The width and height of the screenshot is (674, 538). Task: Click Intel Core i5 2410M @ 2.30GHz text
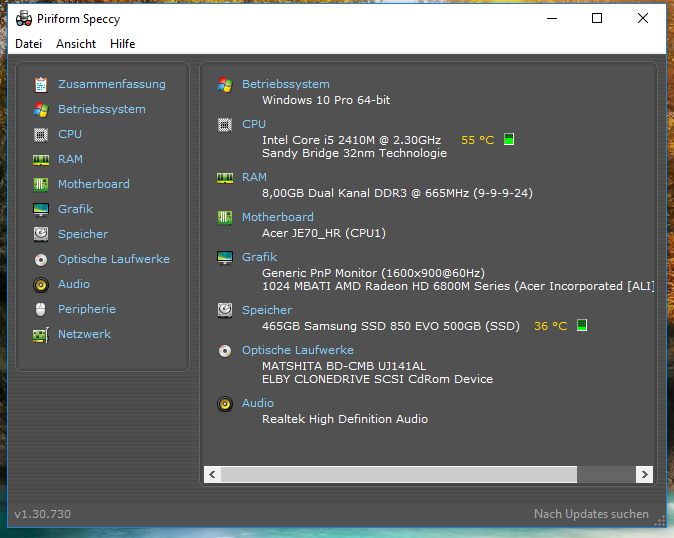click(352, 140)
